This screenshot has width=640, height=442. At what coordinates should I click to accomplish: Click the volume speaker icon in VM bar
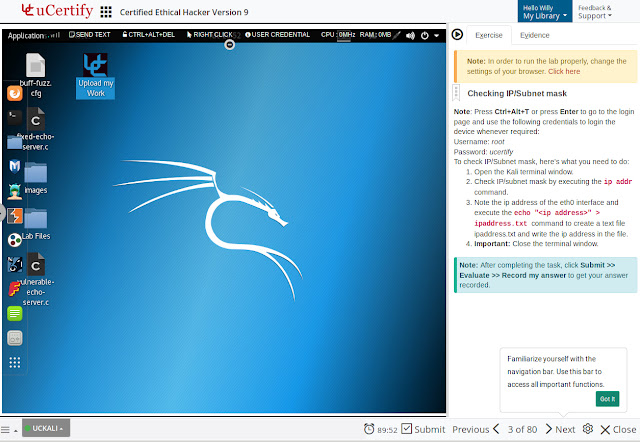(x=410, y=36)
